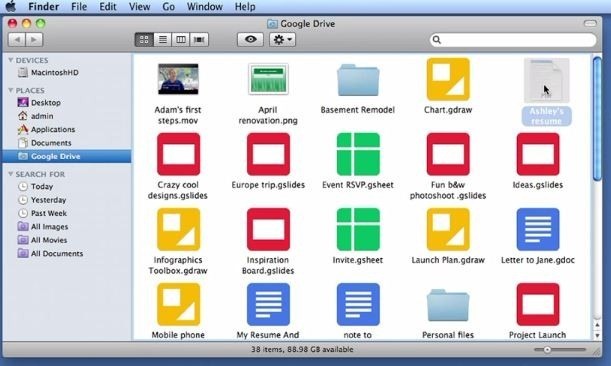
Task: Click the '38 items, 88.98 GB available' status text
Action: (x=302, y=349)
